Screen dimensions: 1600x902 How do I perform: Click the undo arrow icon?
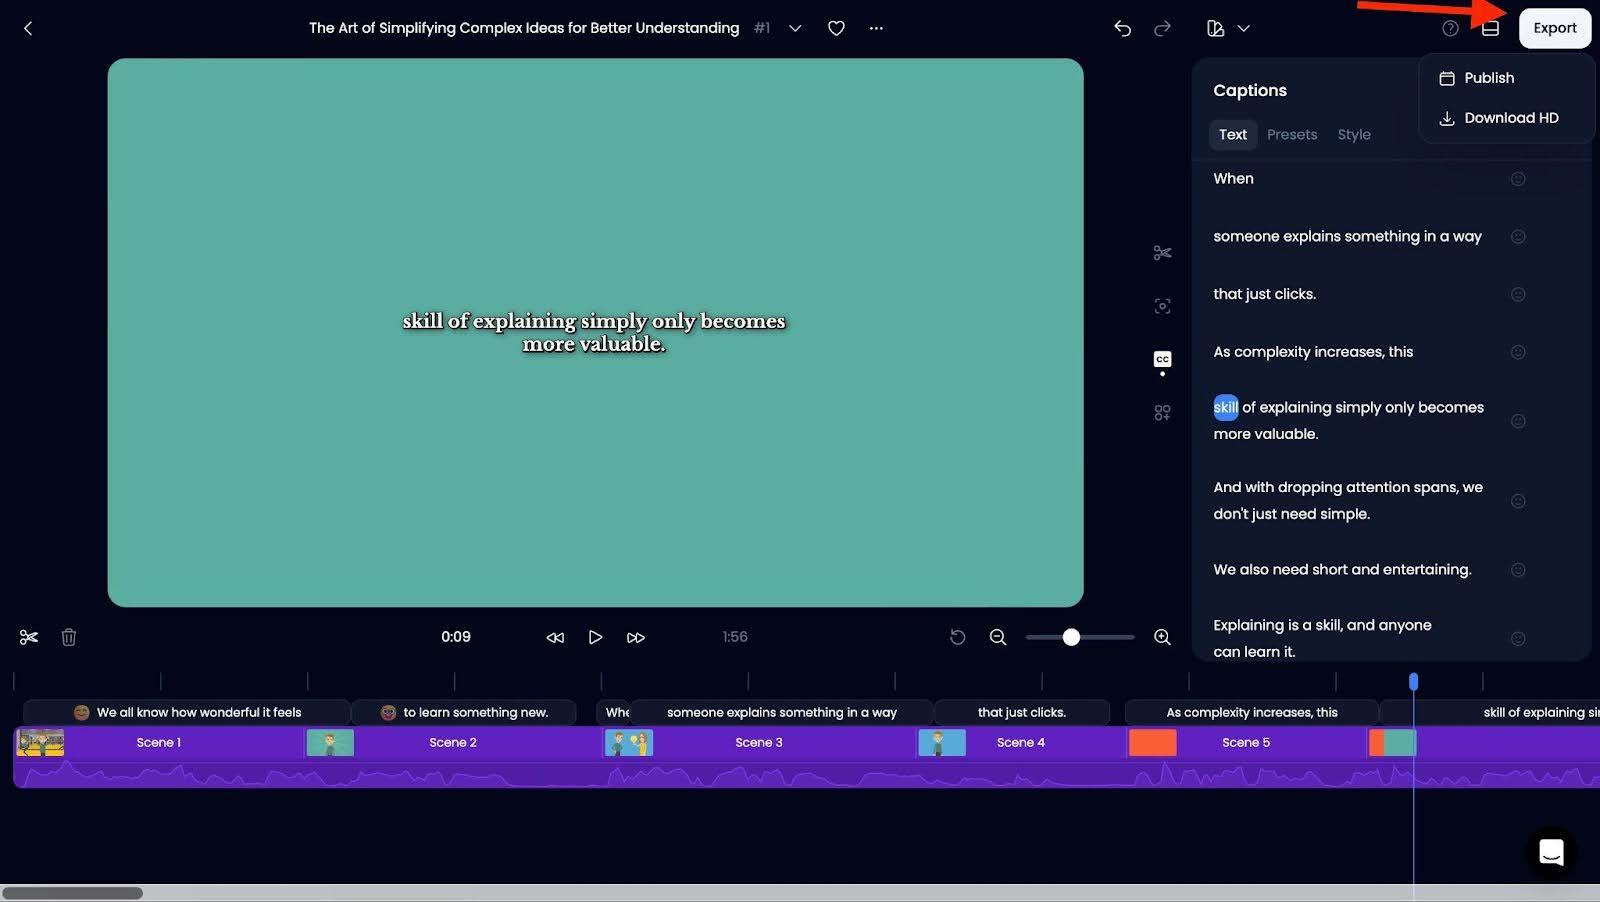click(1122, 28)
